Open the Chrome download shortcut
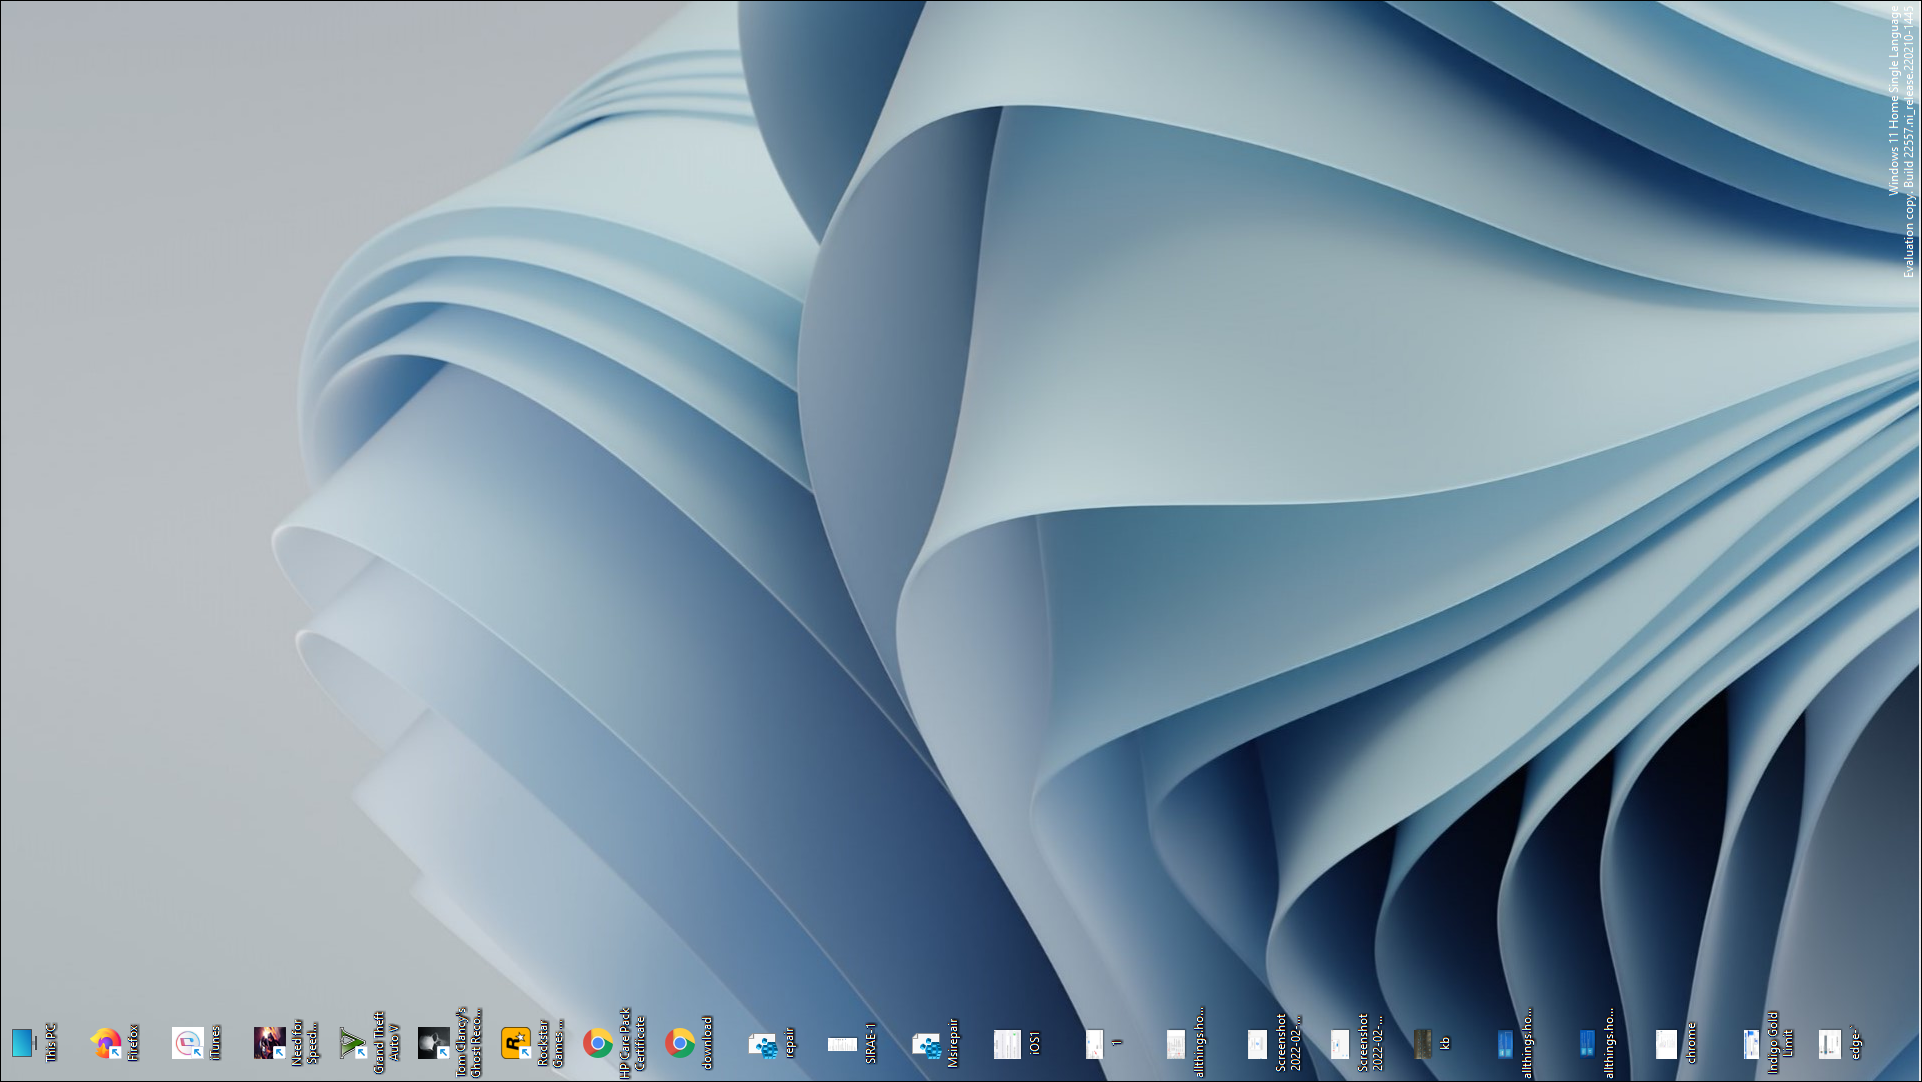This screenshot has width=1922, height=1082. (680, 1044)
